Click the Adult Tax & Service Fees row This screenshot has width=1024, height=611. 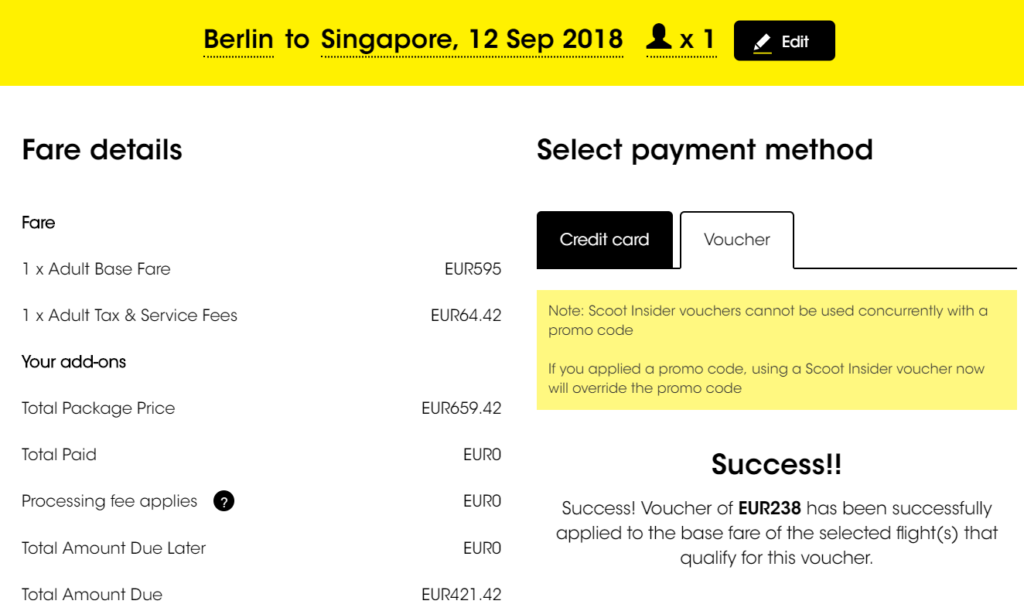tap(261, 315)
